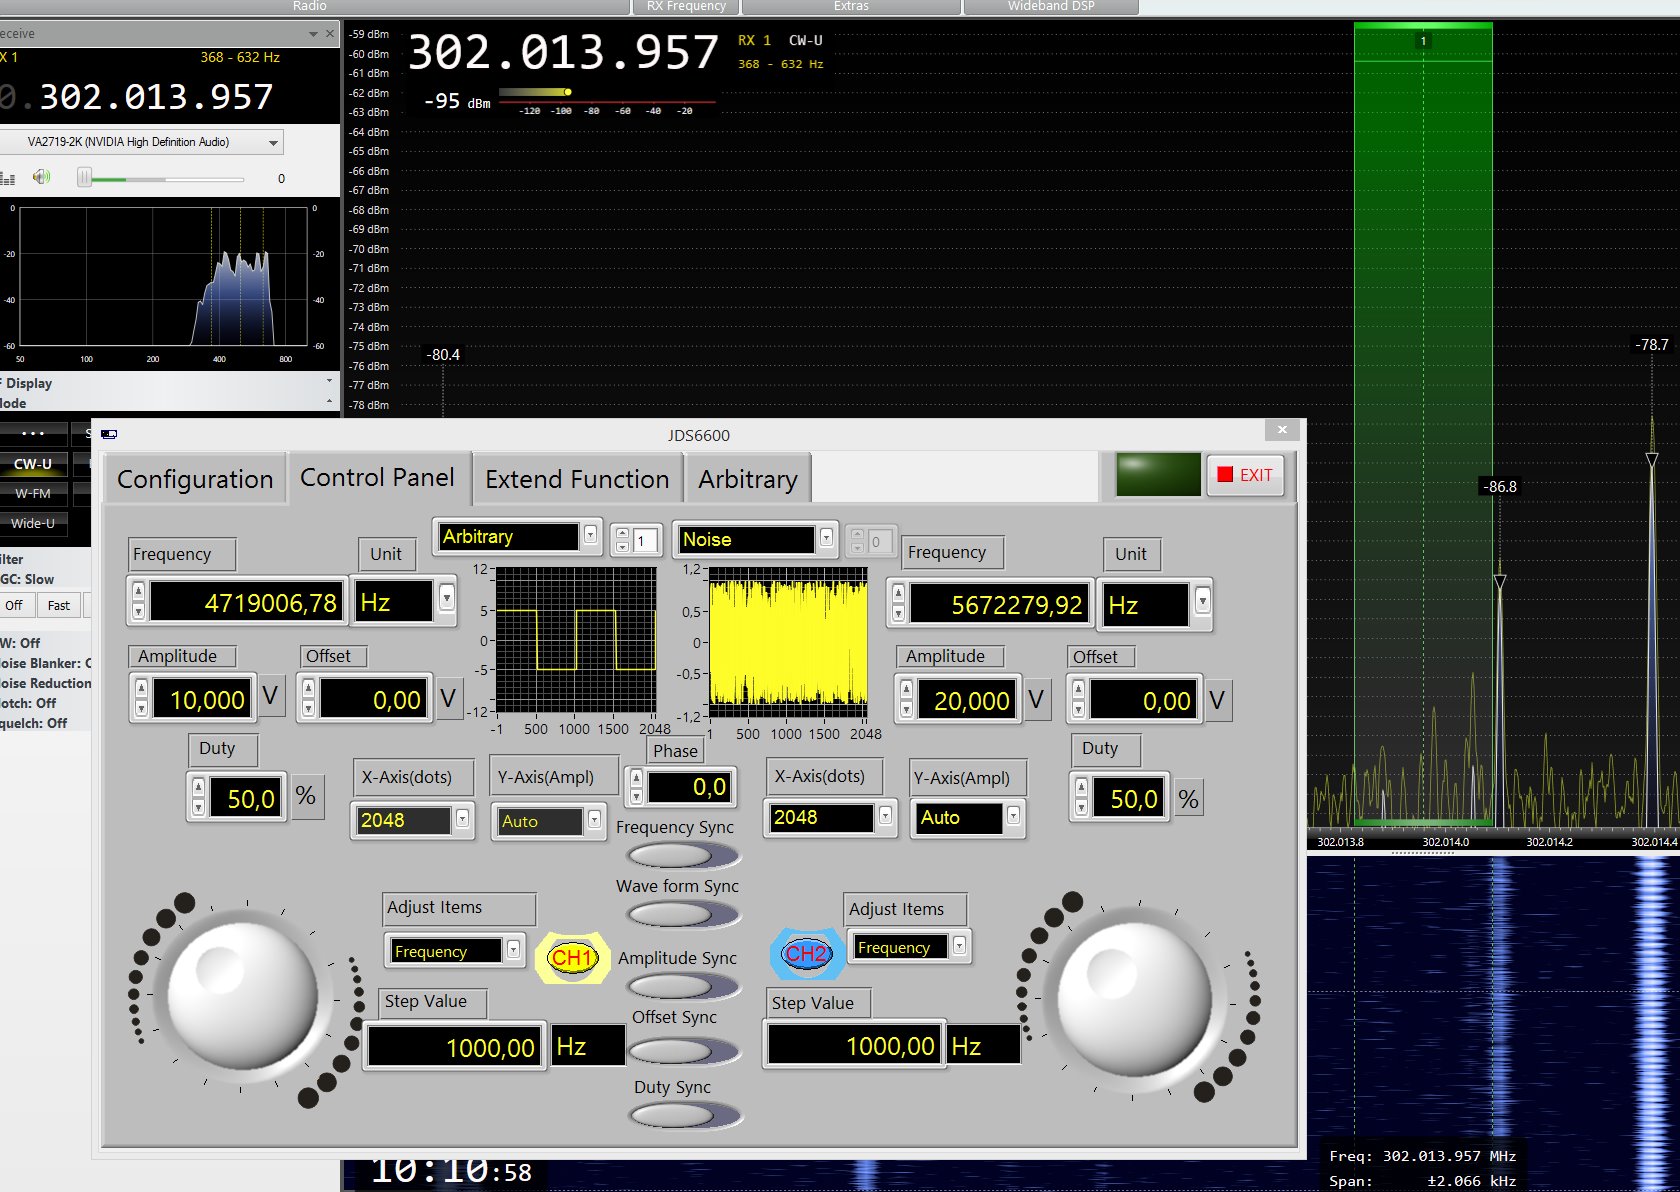The width and height of the screenshot is (1680, 1192).
Task: Click the CH1 arbitrary waveform preview graph
Action: coord(576,640)
